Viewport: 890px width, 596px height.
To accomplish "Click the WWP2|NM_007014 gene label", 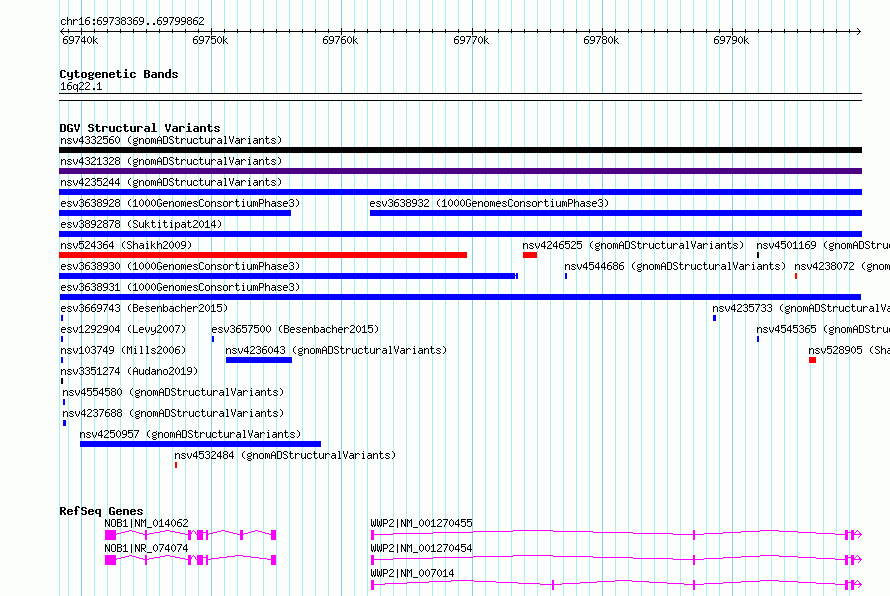I will 412,573.
